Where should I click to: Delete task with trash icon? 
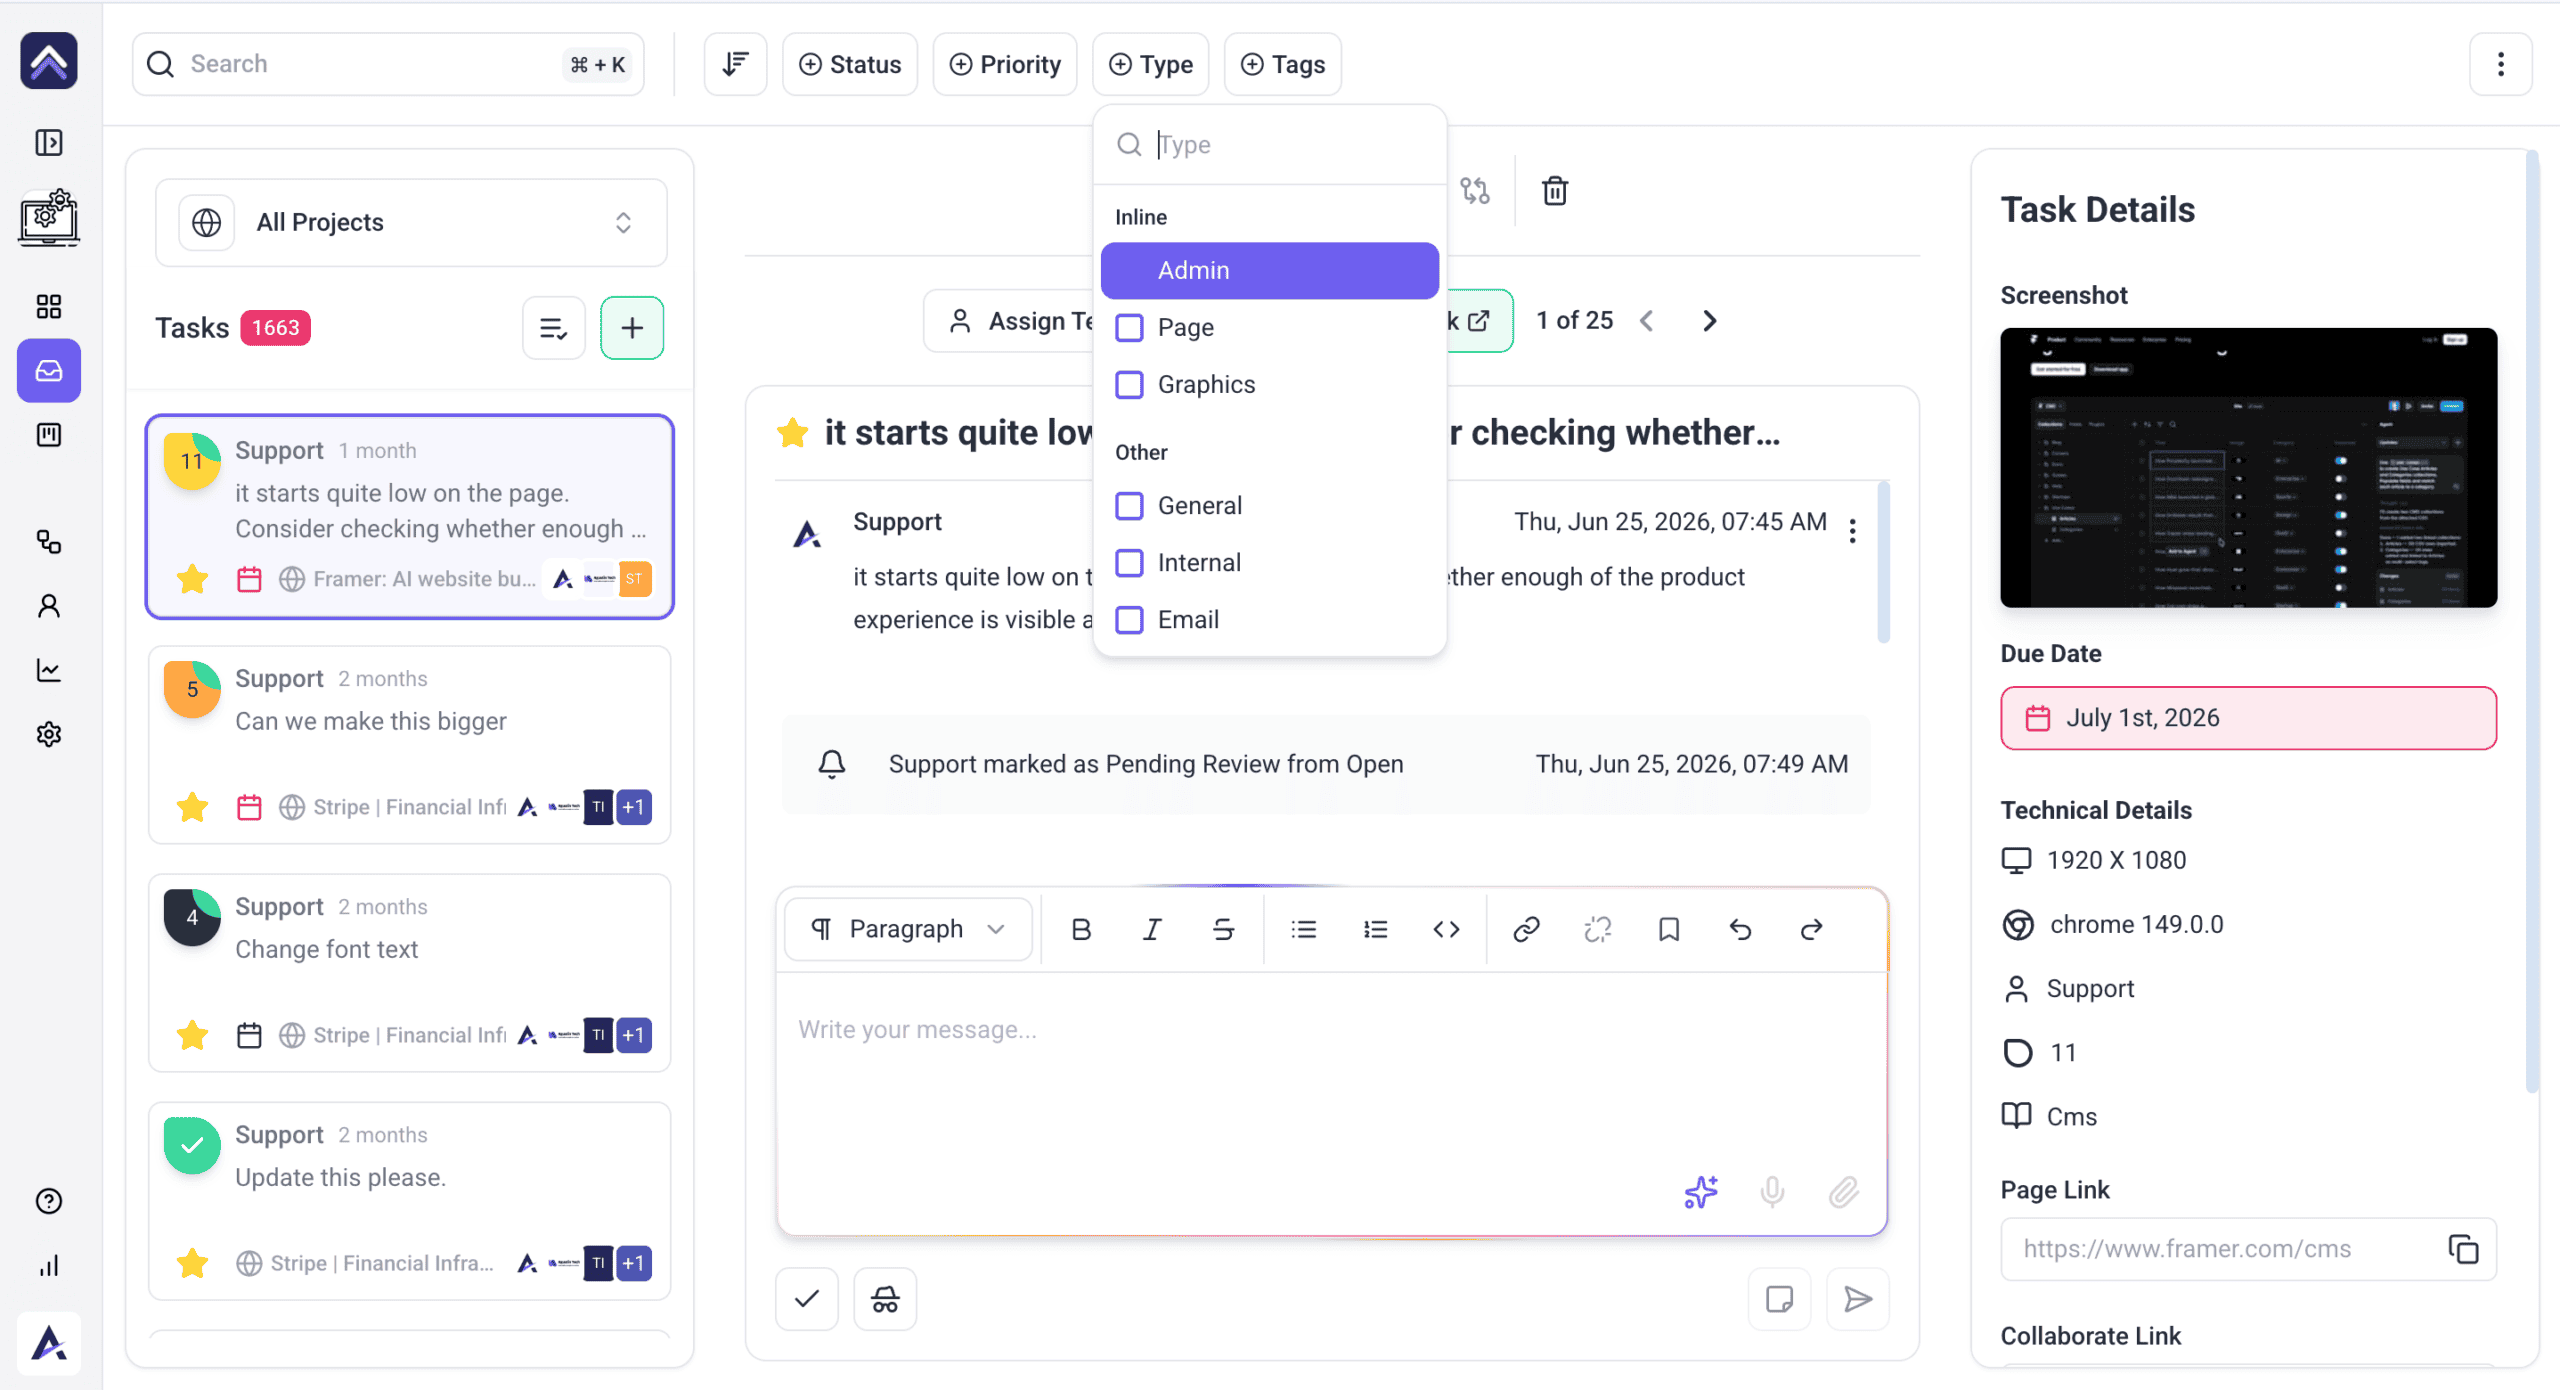point(1554,190)
